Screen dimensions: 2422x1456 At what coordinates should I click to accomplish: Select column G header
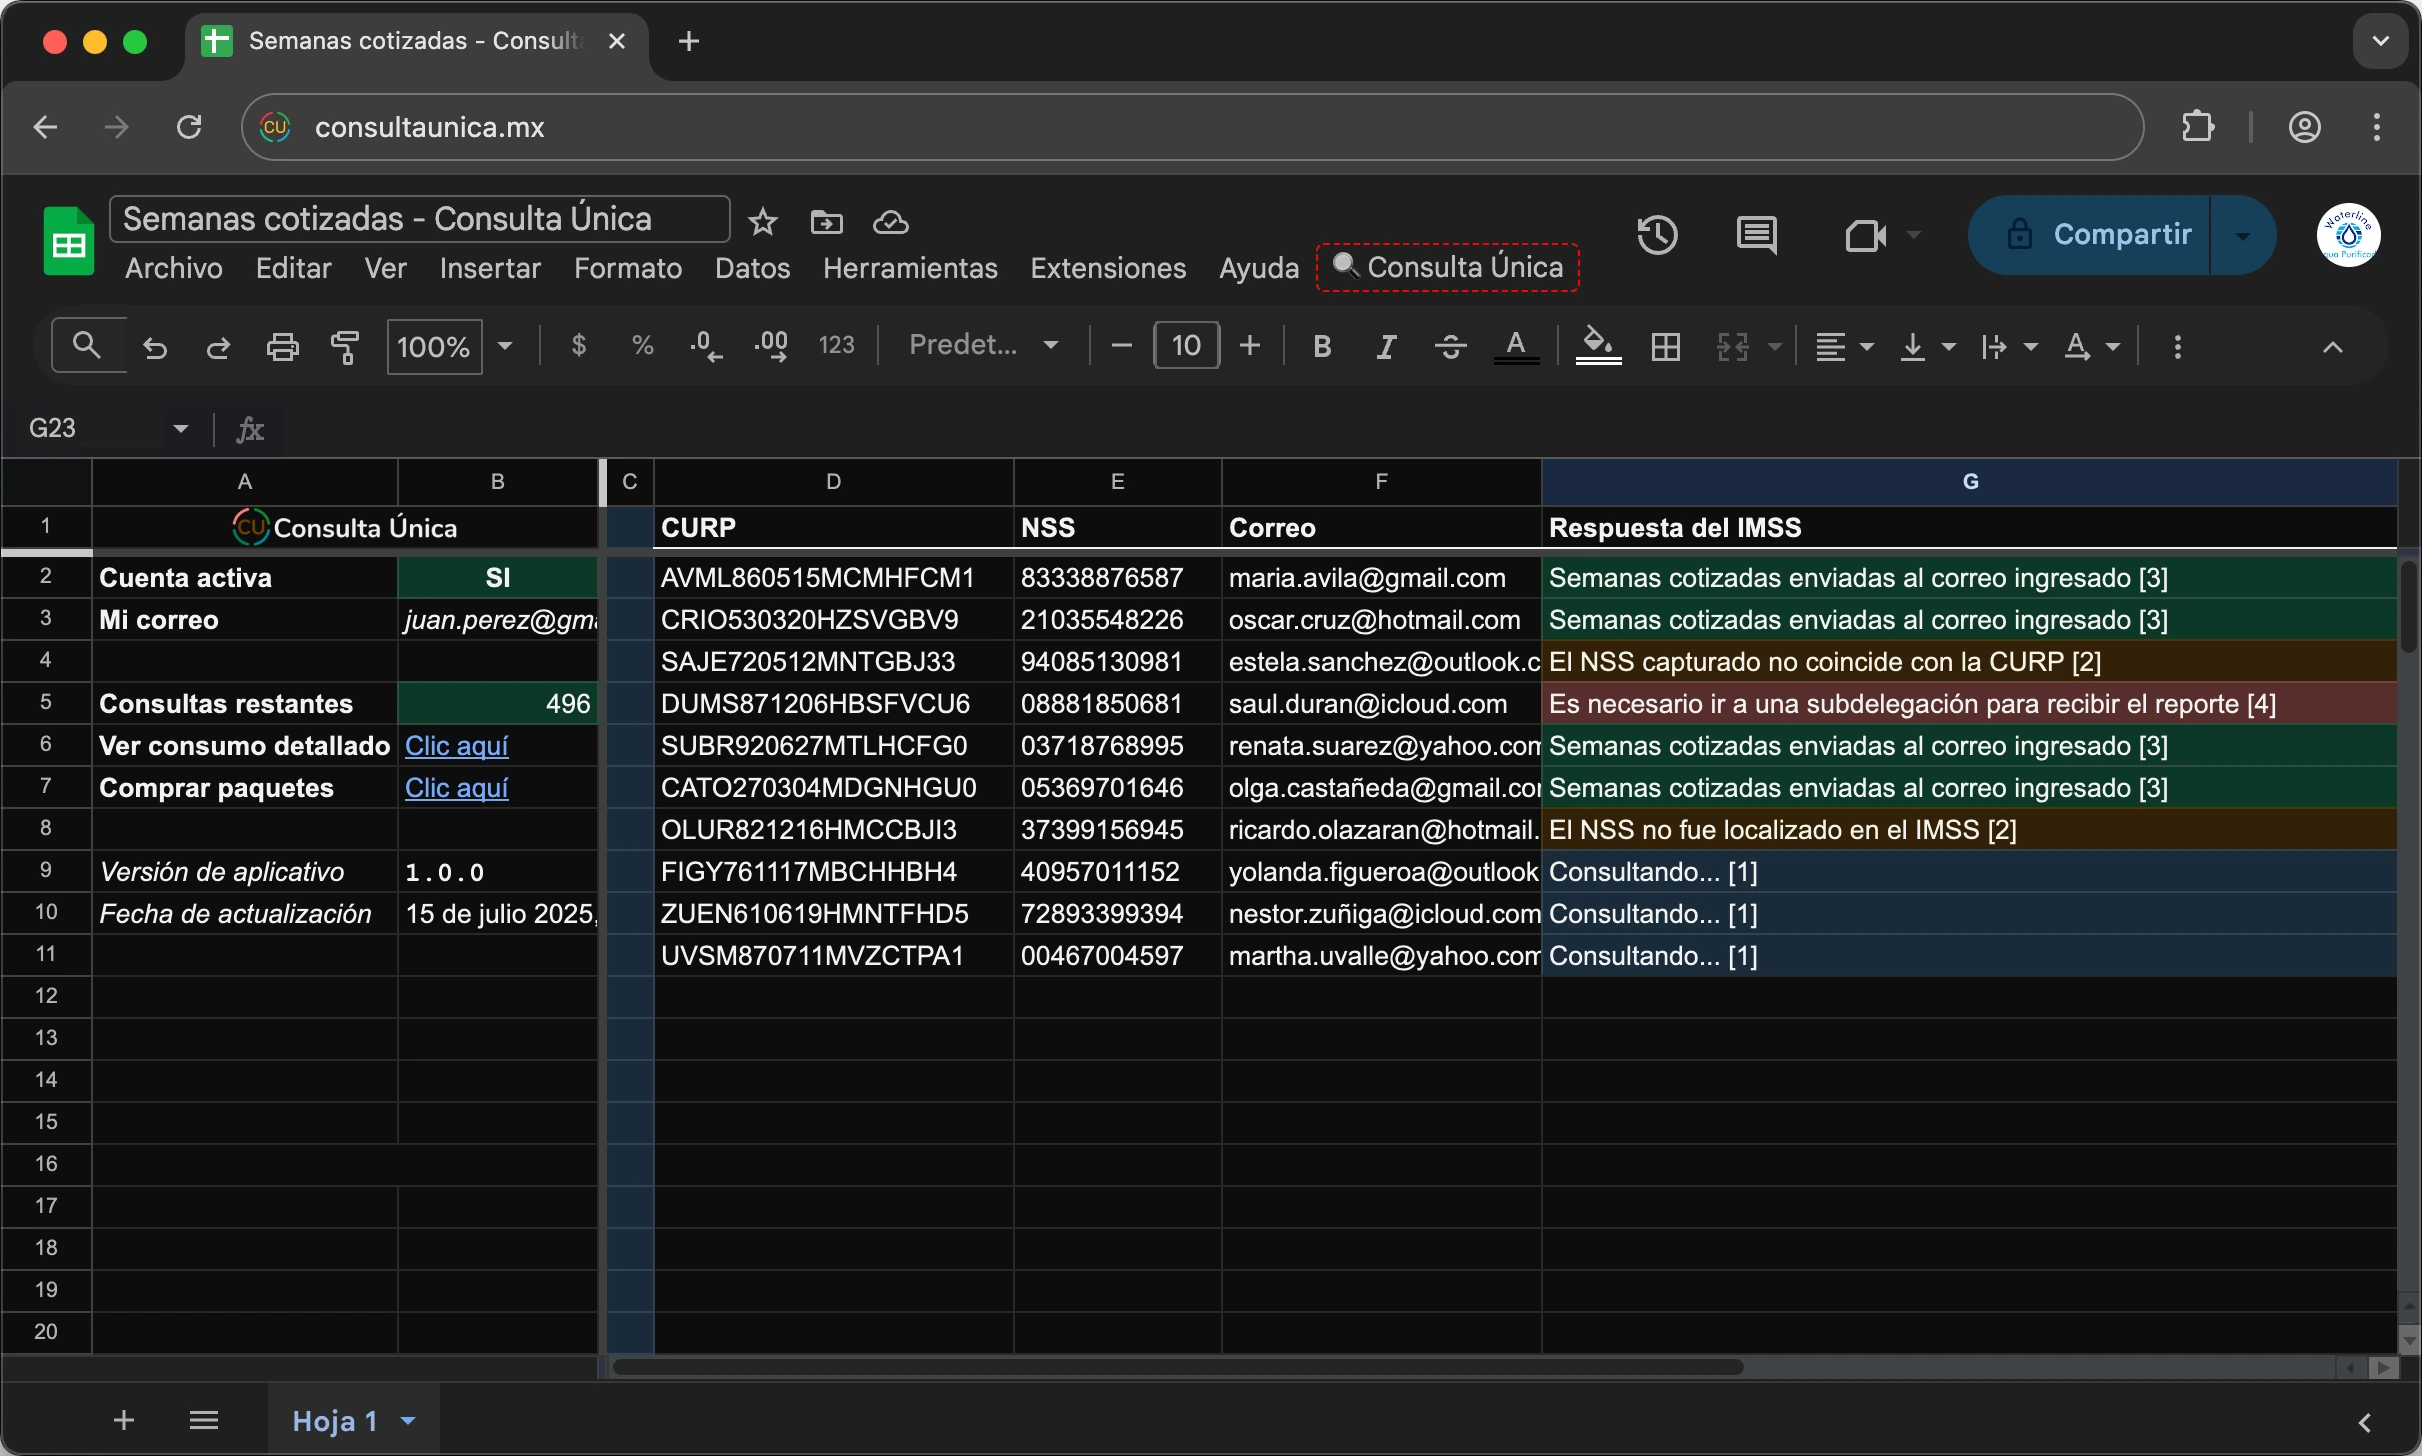1969,482
